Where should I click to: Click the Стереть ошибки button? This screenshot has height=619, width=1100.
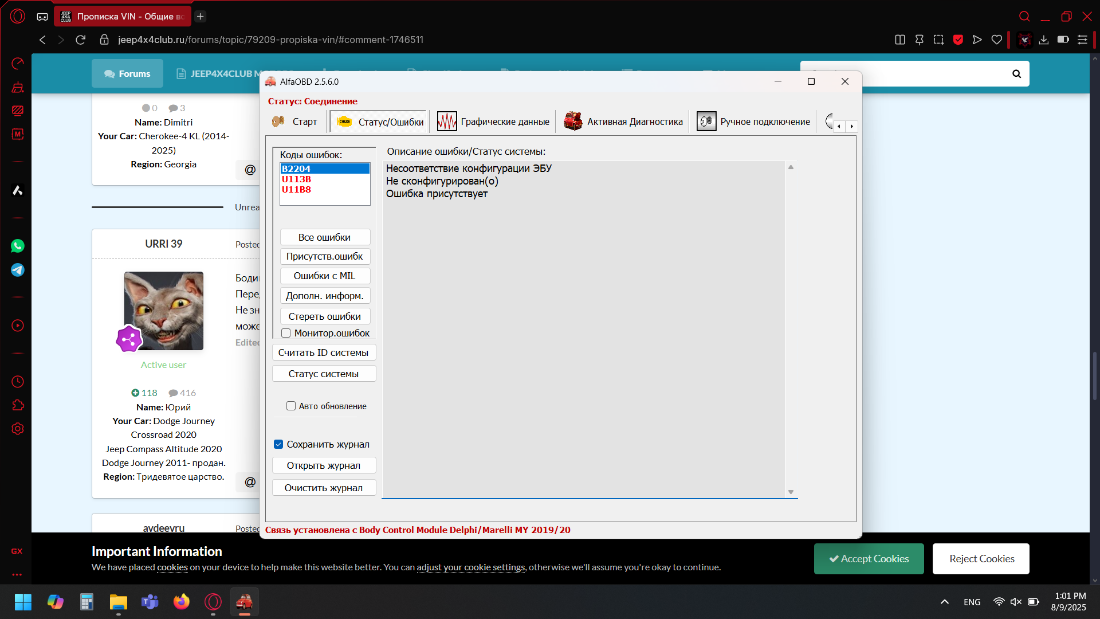tap(324, 316)
